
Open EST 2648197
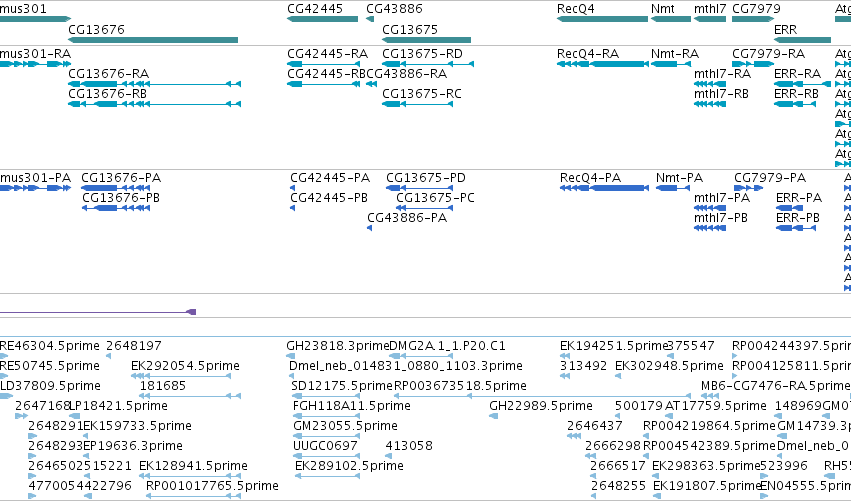[134, 346]
